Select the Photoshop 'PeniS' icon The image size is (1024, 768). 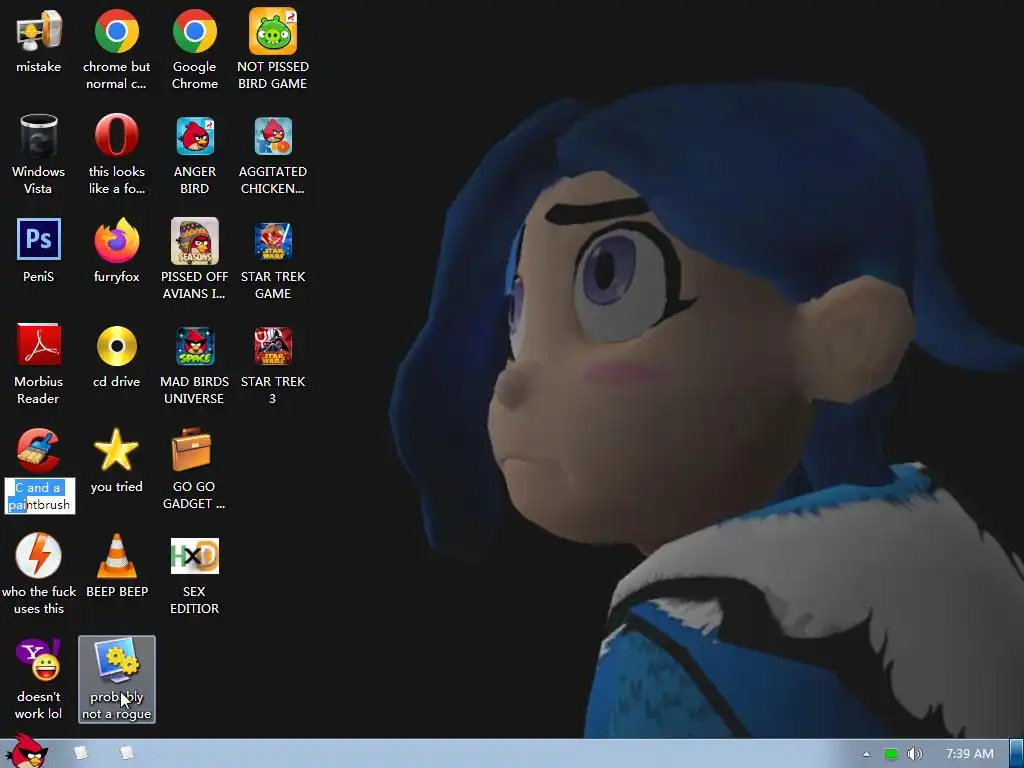point(39,240)
